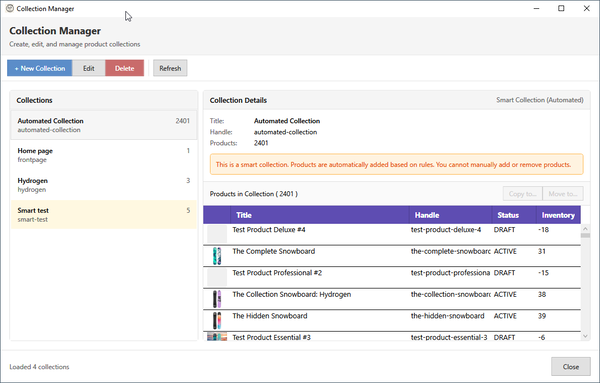Click inventory value '38'
This screenshot has height=383, width=600.
pos(542,294)
